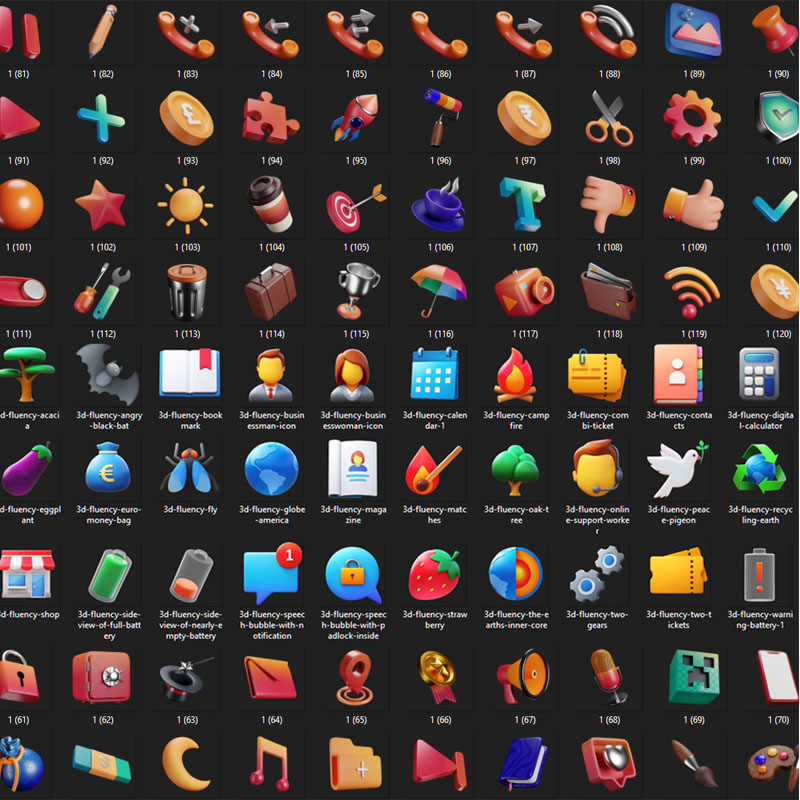Select the target with arrow 1 (105)
The height and width of the screenshot is (800, 800).
[x=356, y=206]
